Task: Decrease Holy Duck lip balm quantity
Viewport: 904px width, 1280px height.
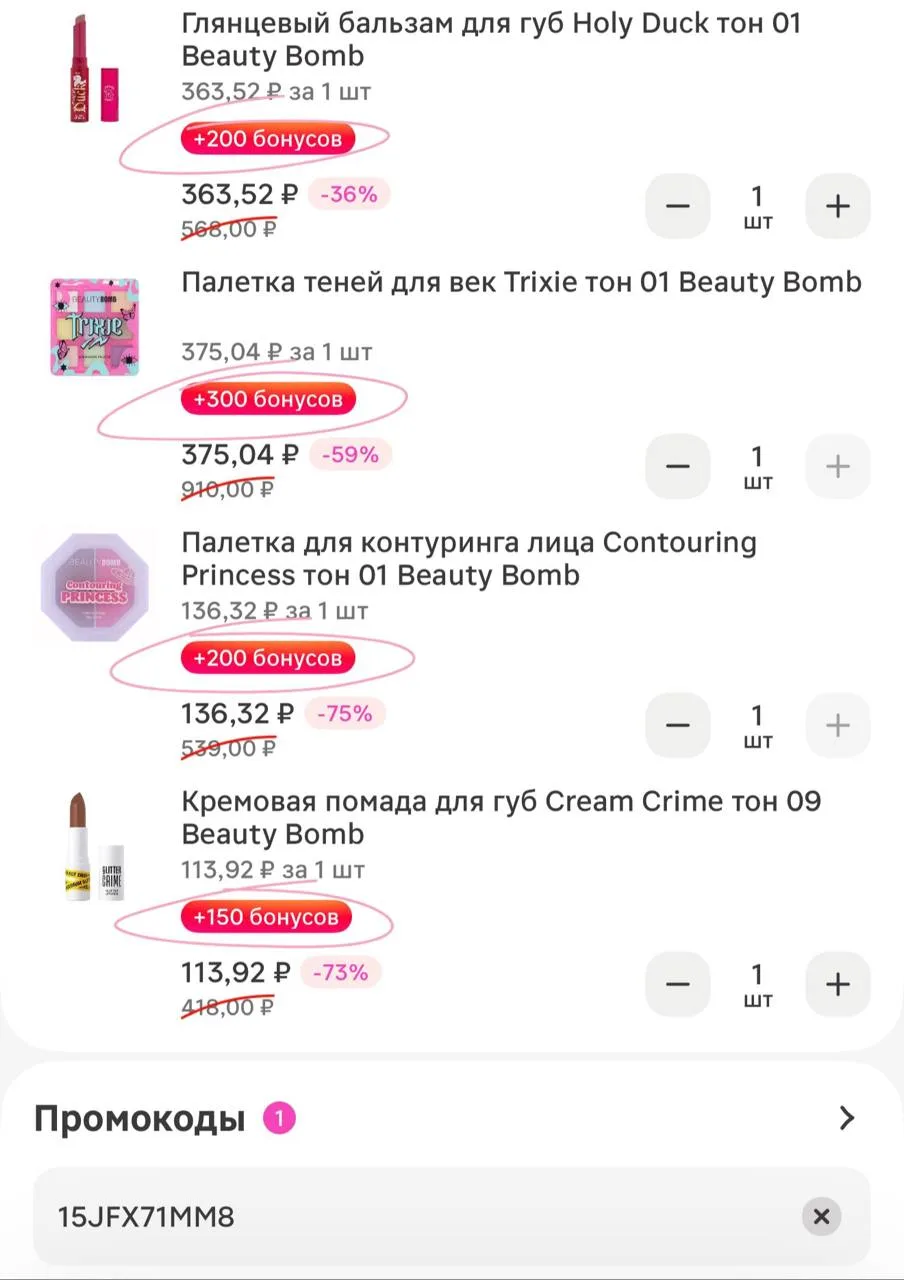Action: coord(678,207)
